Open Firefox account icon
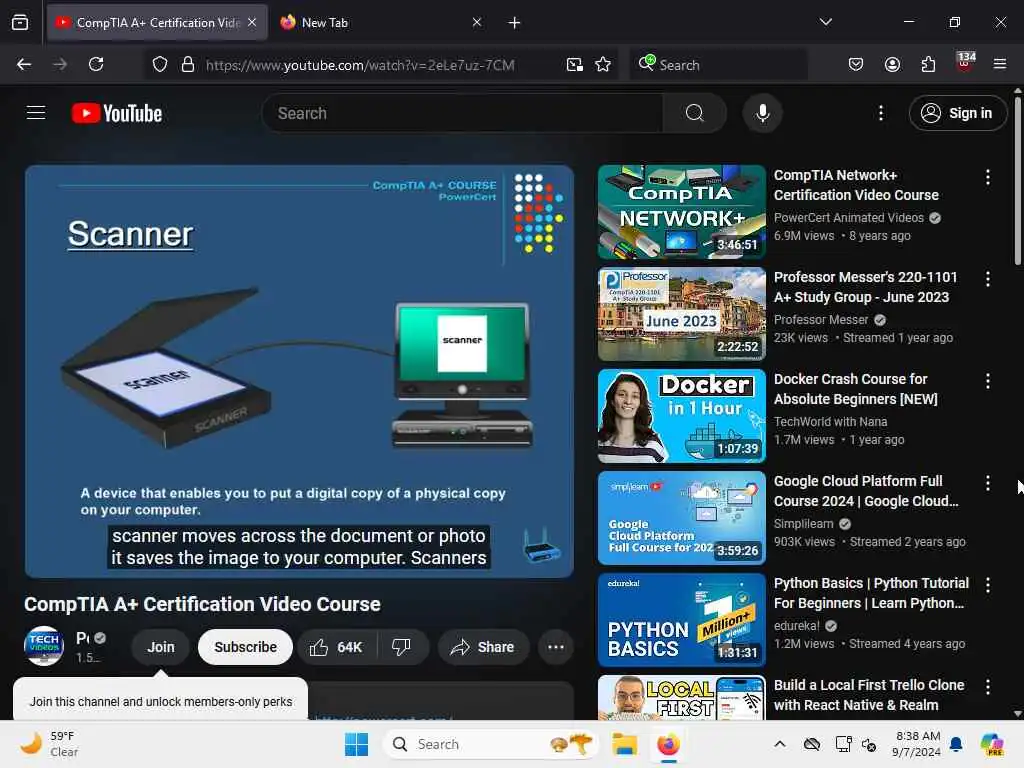1024x768 pixels. click(892, 64)
